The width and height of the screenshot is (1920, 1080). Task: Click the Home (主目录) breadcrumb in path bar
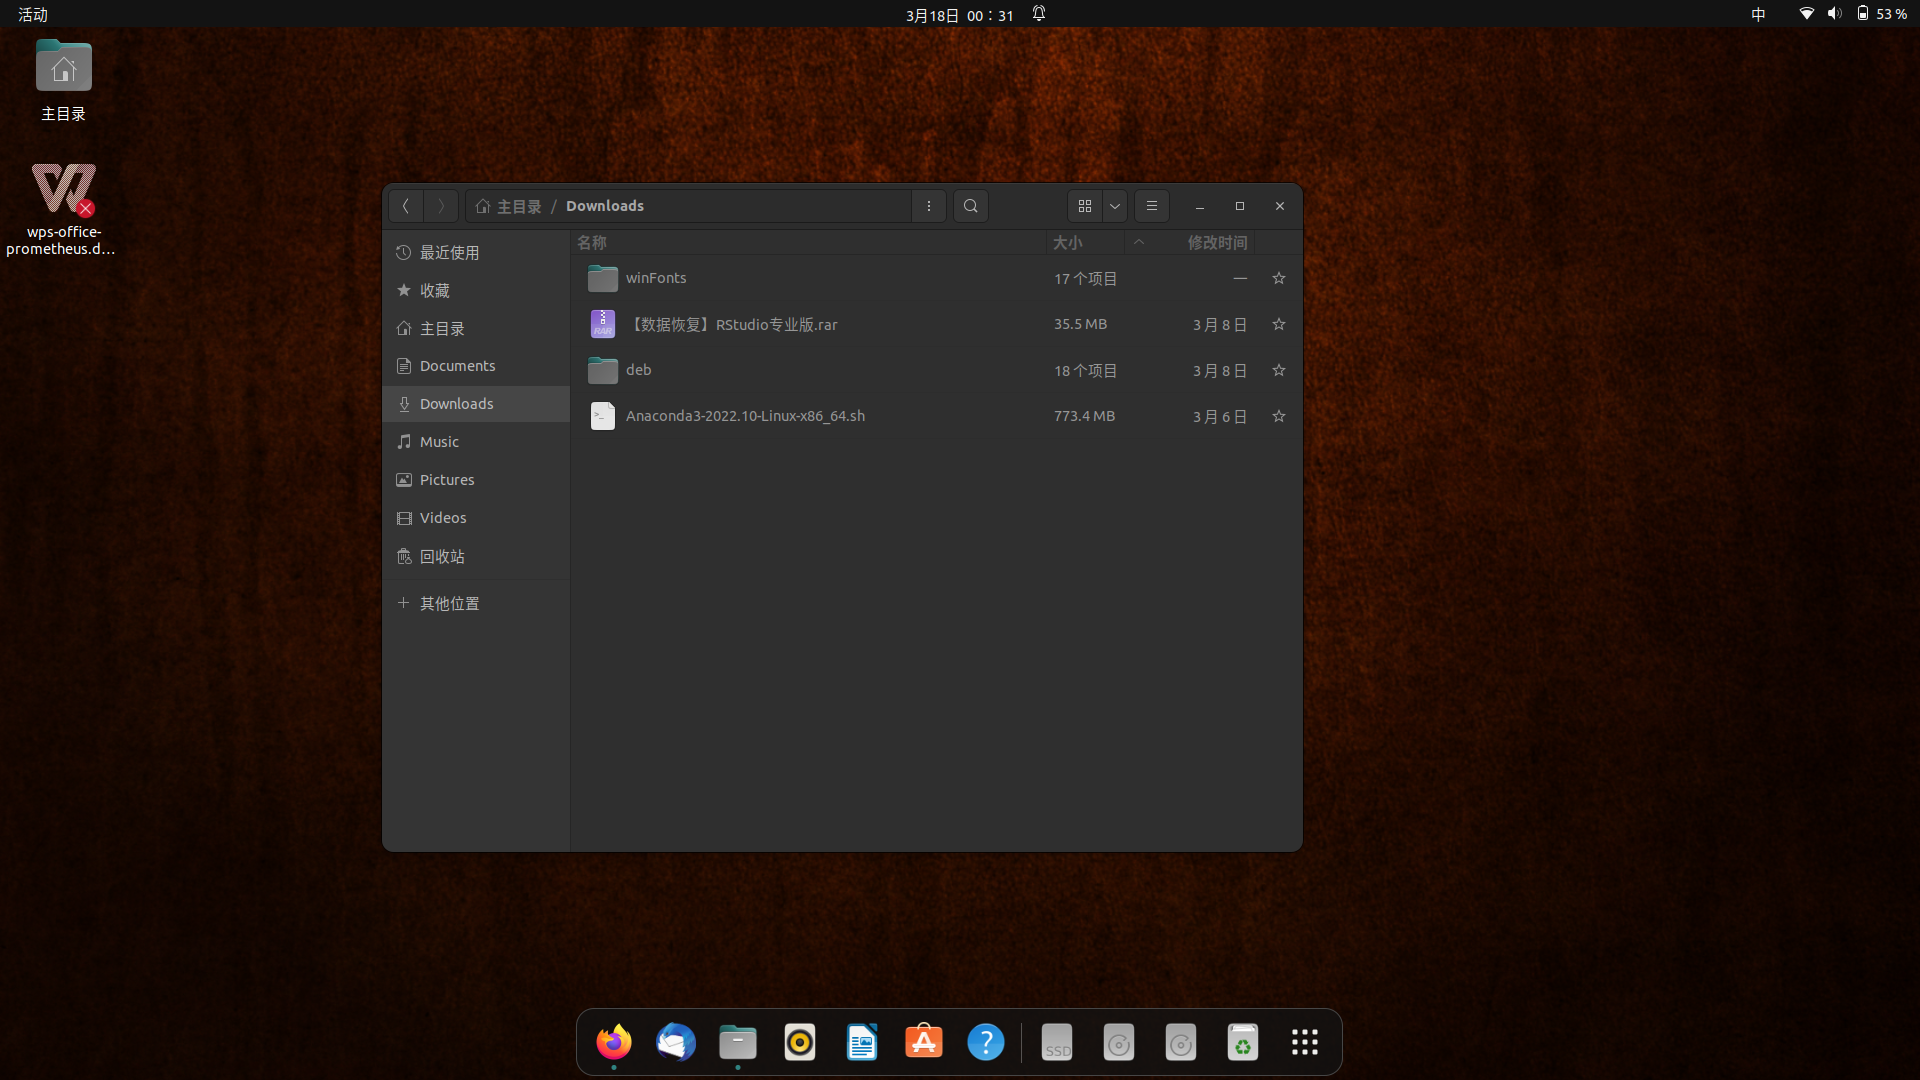pos(509,206)
